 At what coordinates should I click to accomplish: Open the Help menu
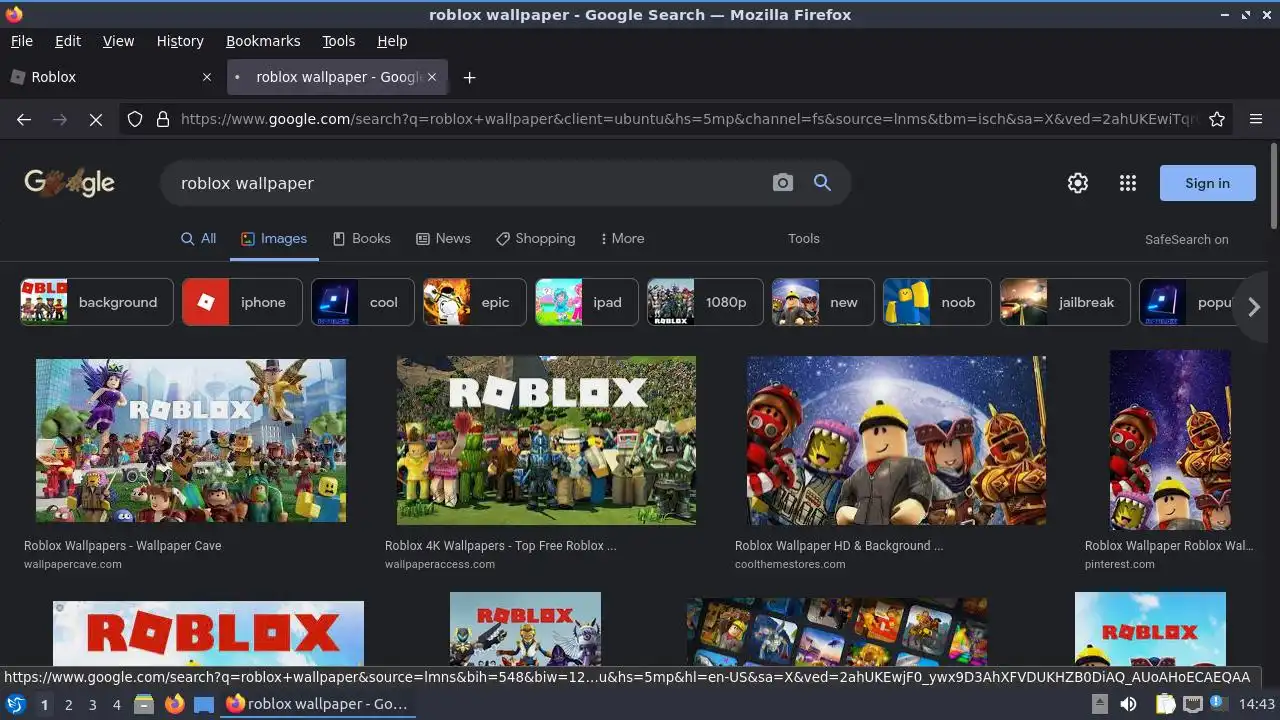392,41
